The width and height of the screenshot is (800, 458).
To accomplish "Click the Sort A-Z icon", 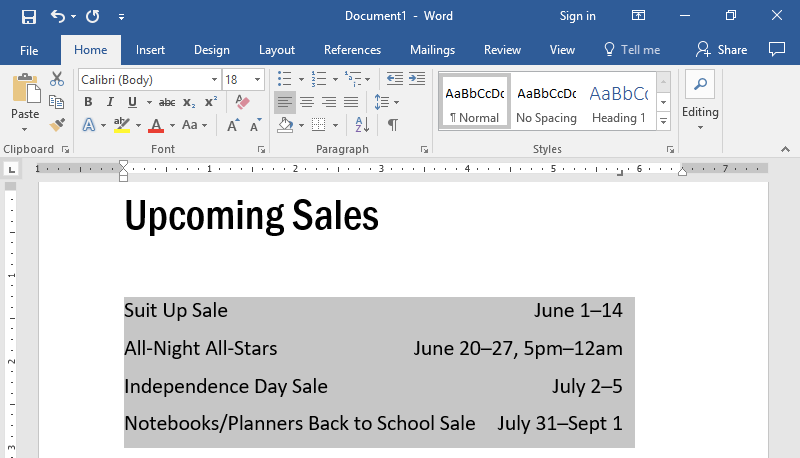I will pyautogui.click(x=363, y=124).
